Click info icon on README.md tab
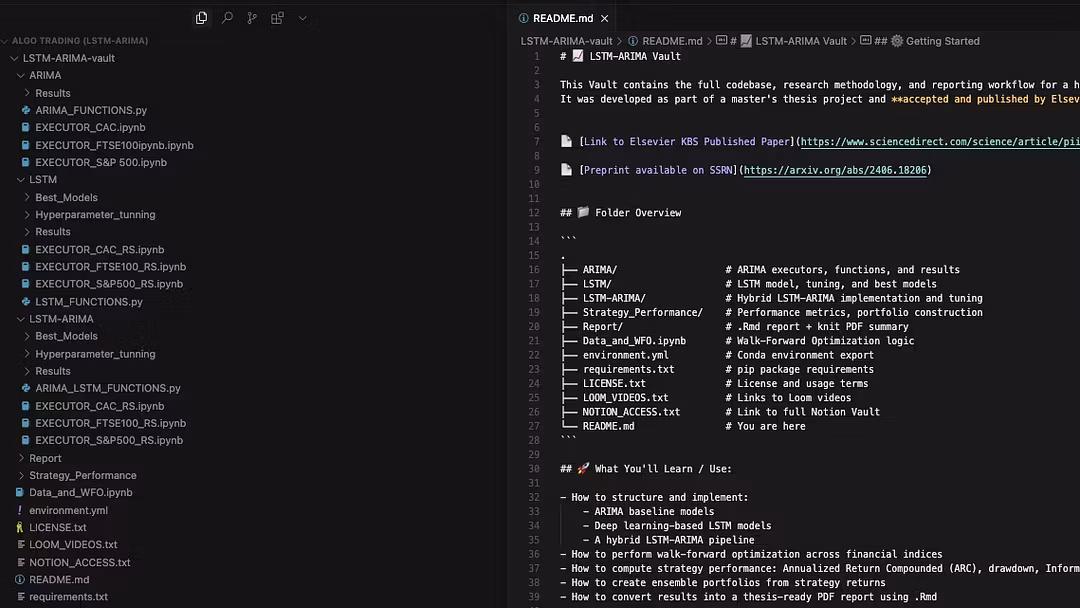 click(523, 19)
